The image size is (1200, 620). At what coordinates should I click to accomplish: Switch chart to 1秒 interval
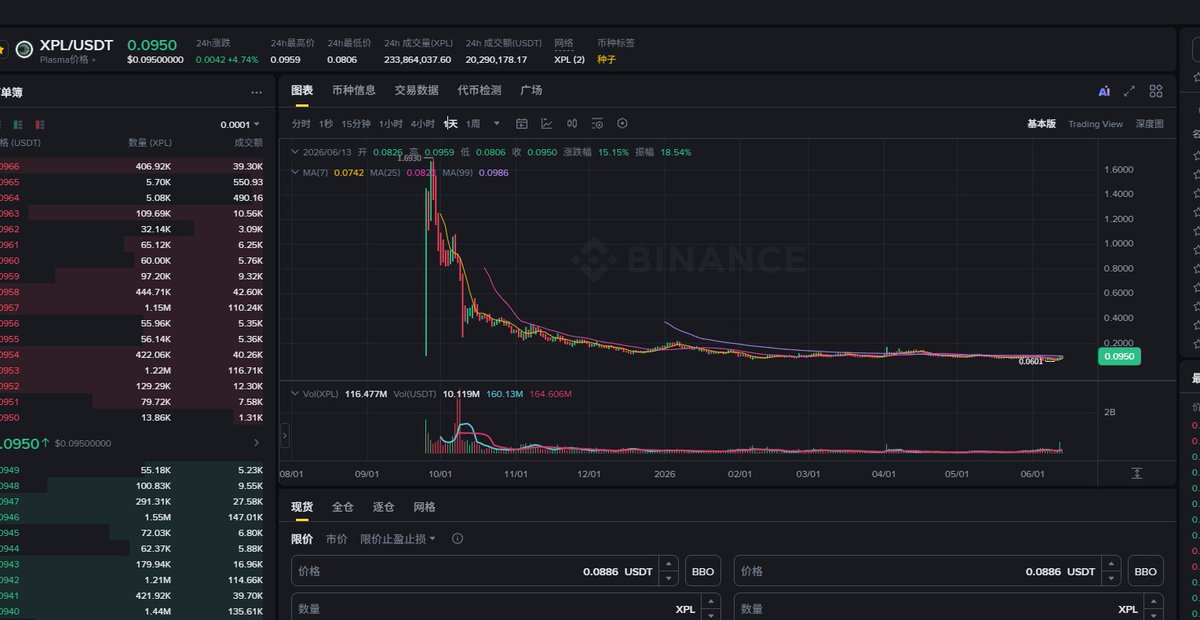pyautogui.click(x=326, y=124)
